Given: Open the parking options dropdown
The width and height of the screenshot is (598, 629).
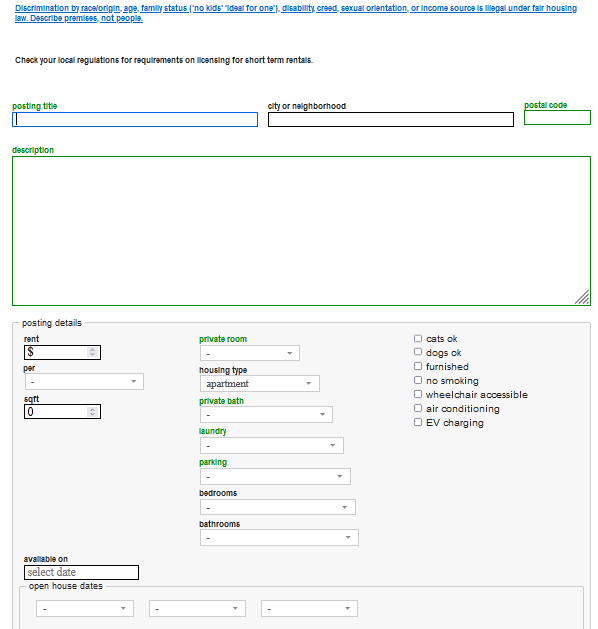Looking at the screenshot, I should (x=275, y=477).
